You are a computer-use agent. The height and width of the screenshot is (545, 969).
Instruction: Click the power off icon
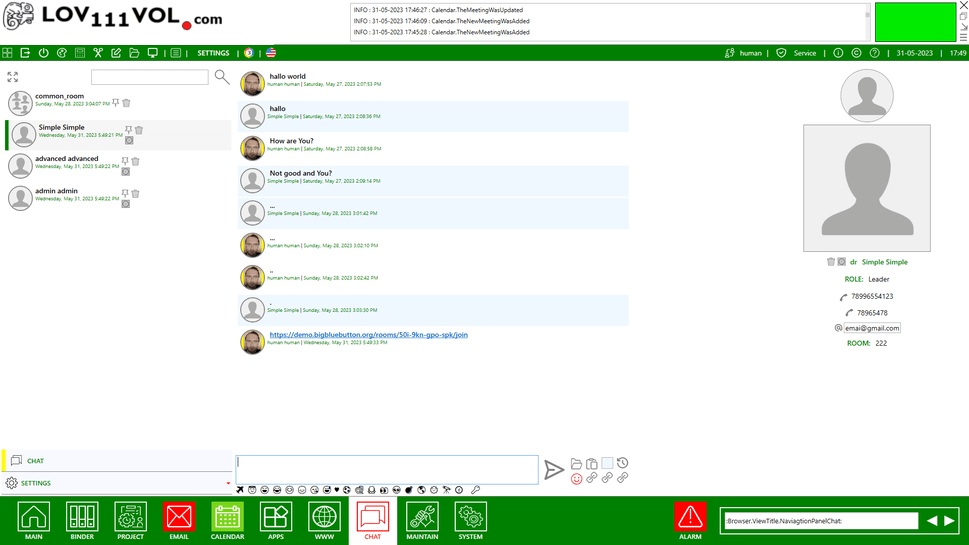coord(43,53)
